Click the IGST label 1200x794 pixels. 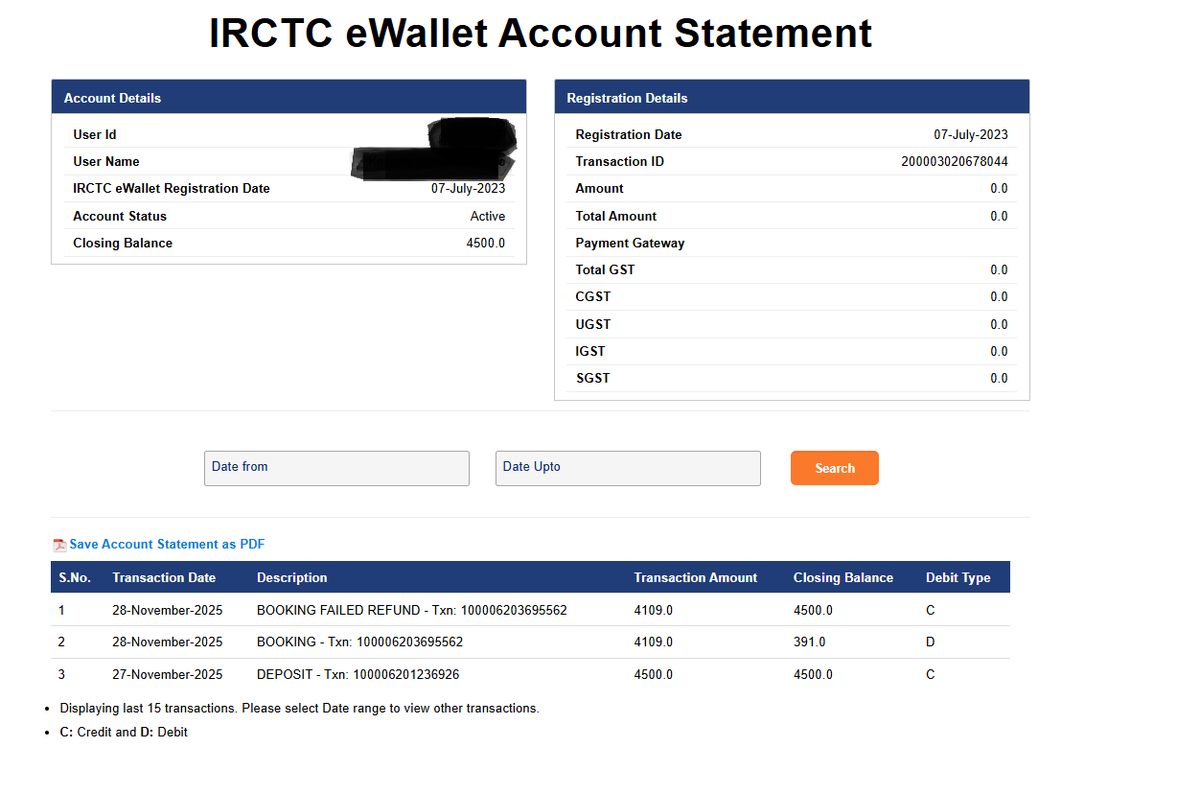coord(590,351)
